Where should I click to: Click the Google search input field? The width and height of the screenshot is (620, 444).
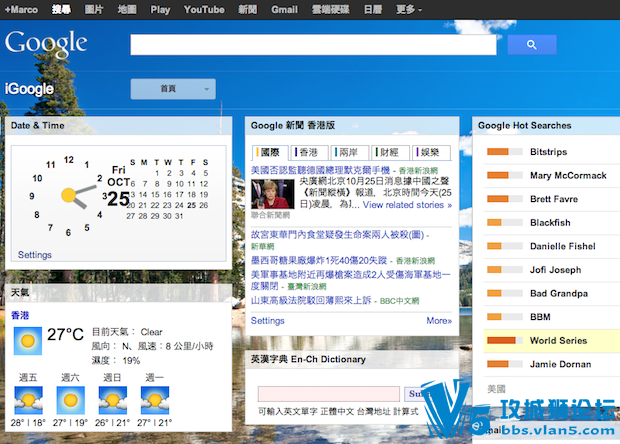313,45
